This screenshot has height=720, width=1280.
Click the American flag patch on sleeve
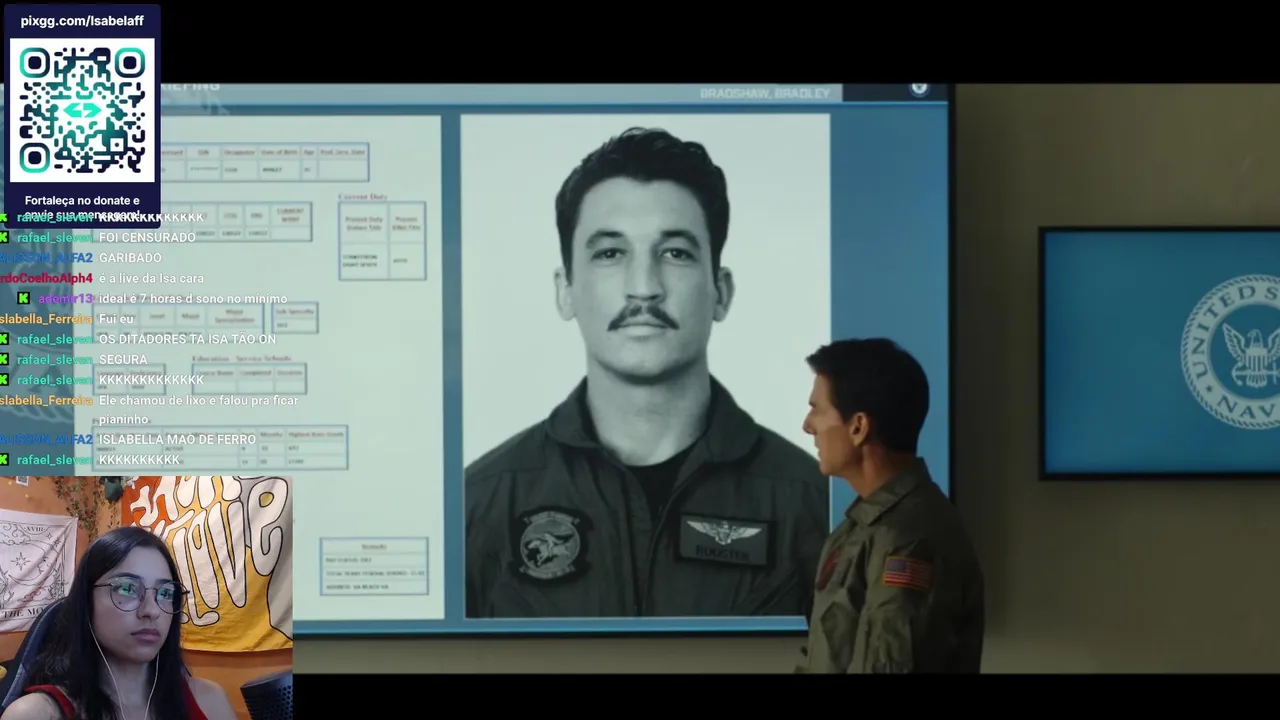(907, 572)
